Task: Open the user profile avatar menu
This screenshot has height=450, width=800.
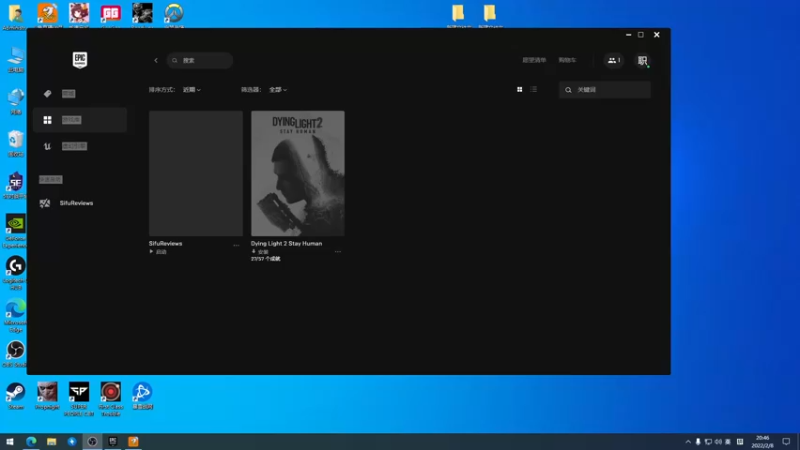Action: tap(642, 61)
